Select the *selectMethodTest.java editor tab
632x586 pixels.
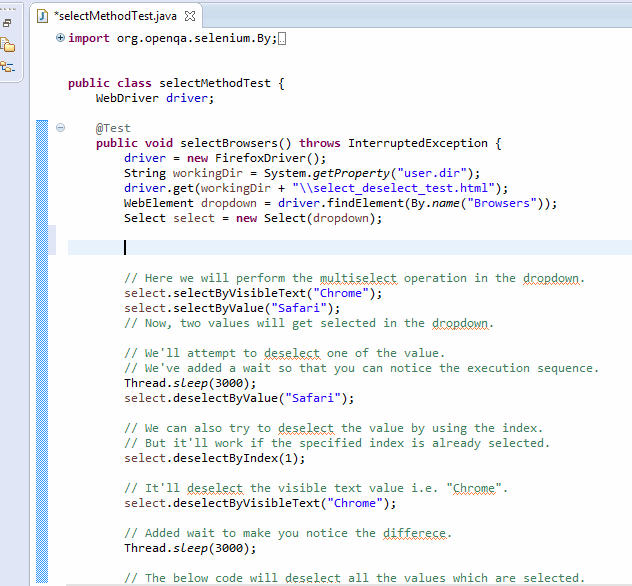pyautogui.click(x=116, y=16)
